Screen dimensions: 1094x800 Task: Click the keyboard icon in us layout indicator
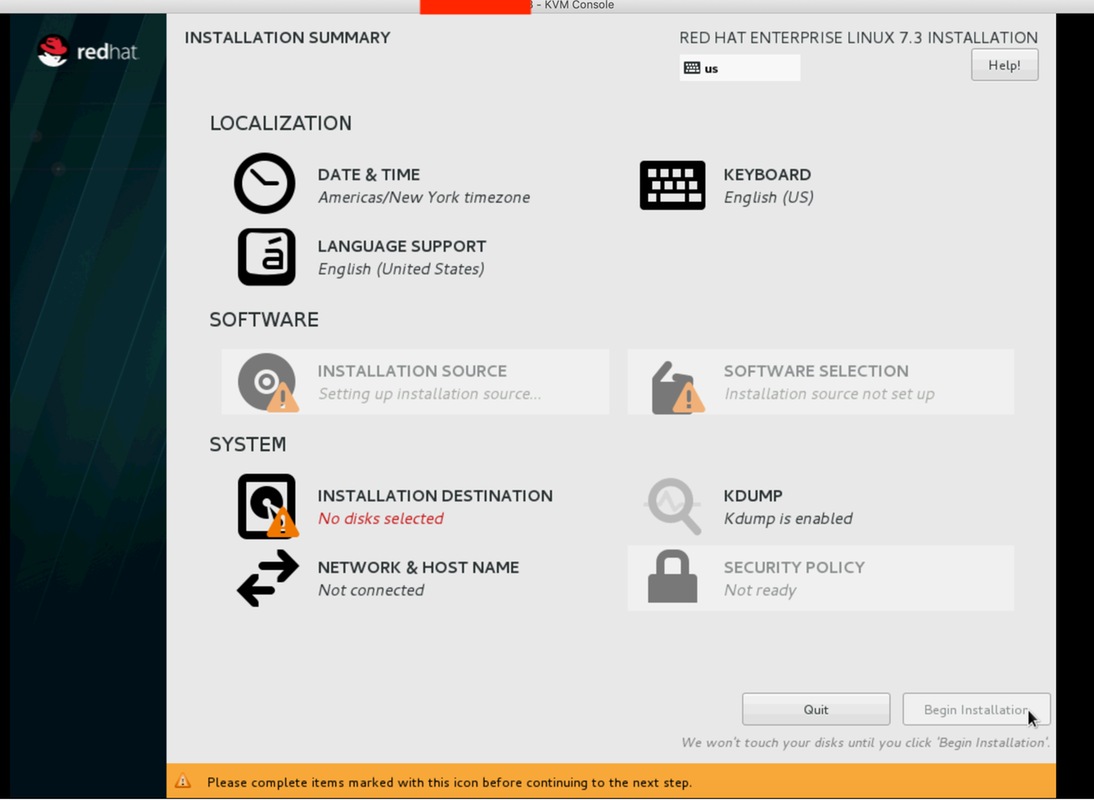(x=691, y=68)
